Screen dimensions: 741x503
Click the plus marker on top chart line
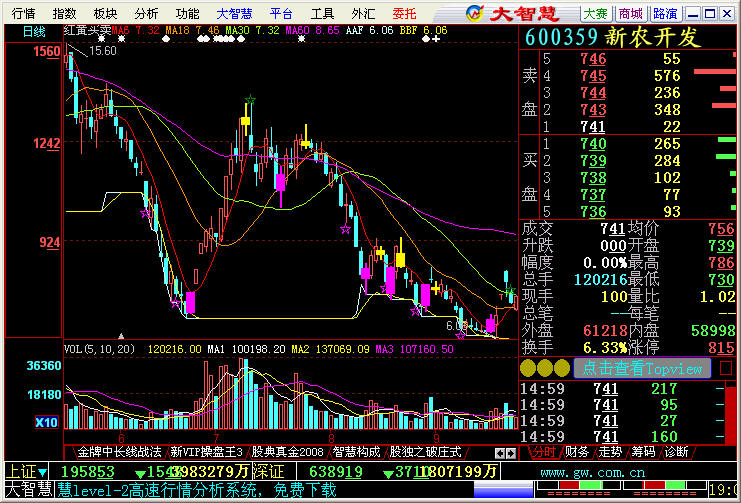(x=436, y=39)
